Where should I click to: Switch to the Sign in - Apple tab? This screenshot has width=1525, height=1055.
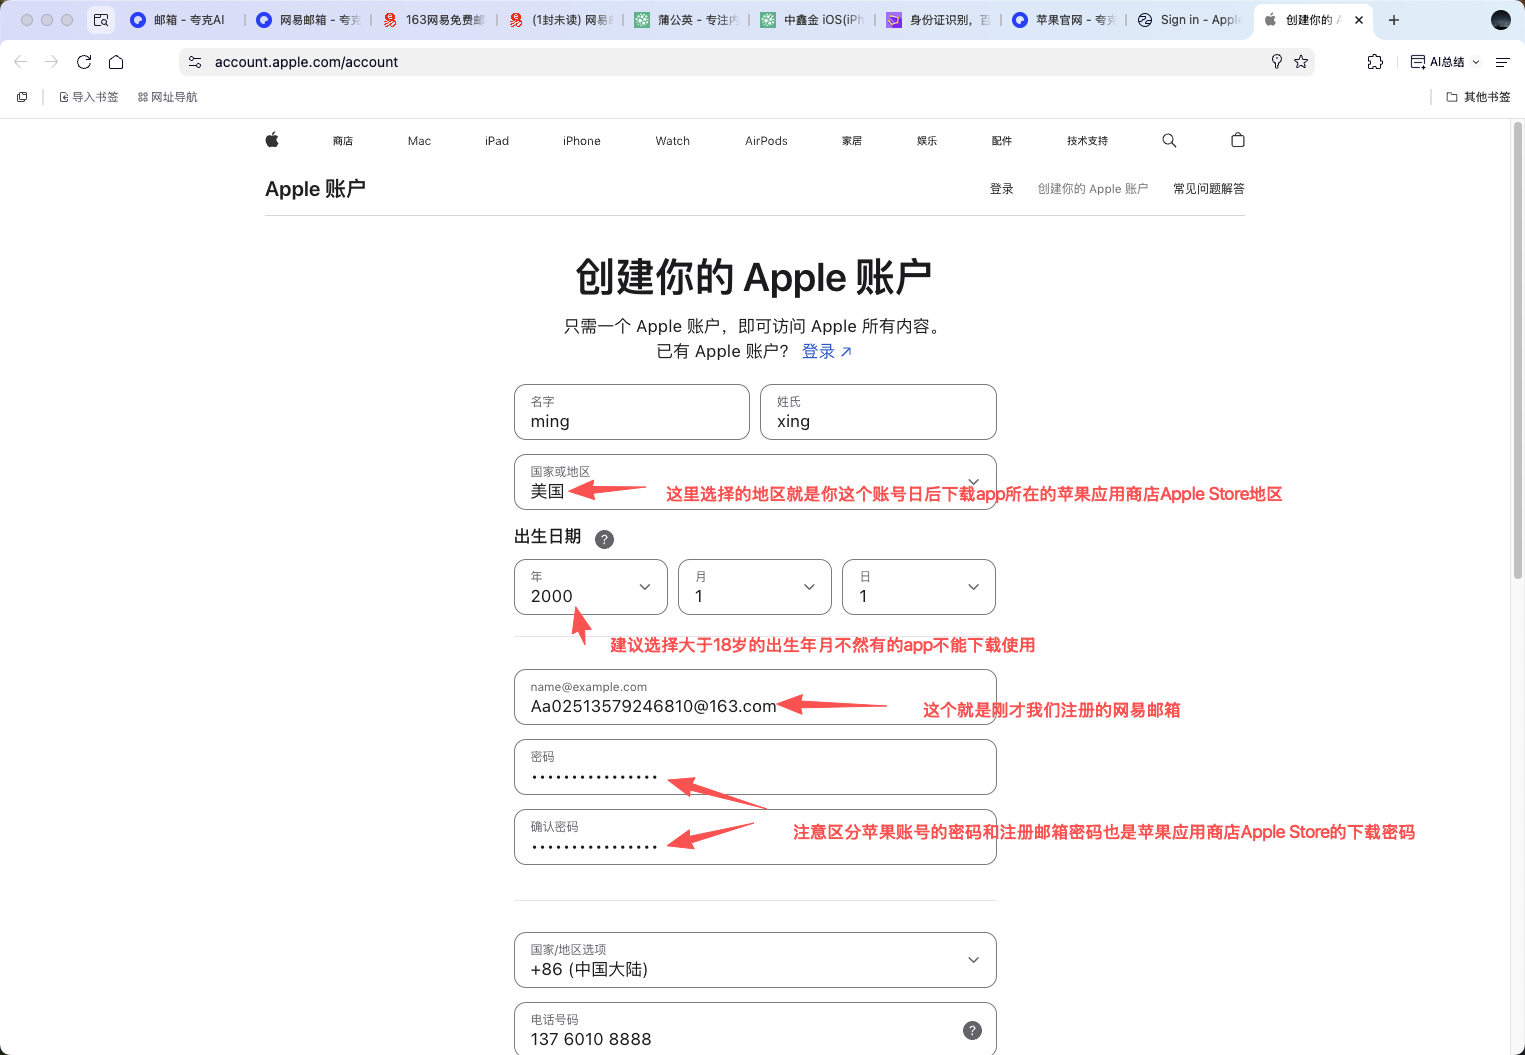coord(1190,20)
